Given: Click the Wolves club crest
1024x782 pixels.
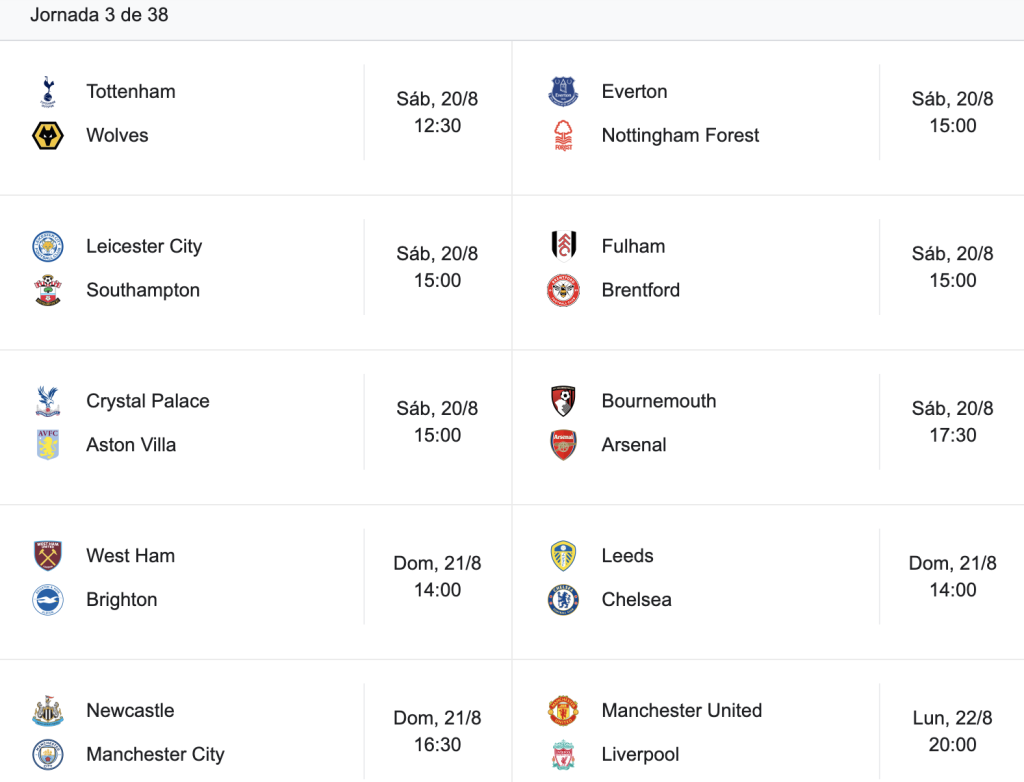Looking at the screenshot, I should pyautogui.click(x=48, y=136).
